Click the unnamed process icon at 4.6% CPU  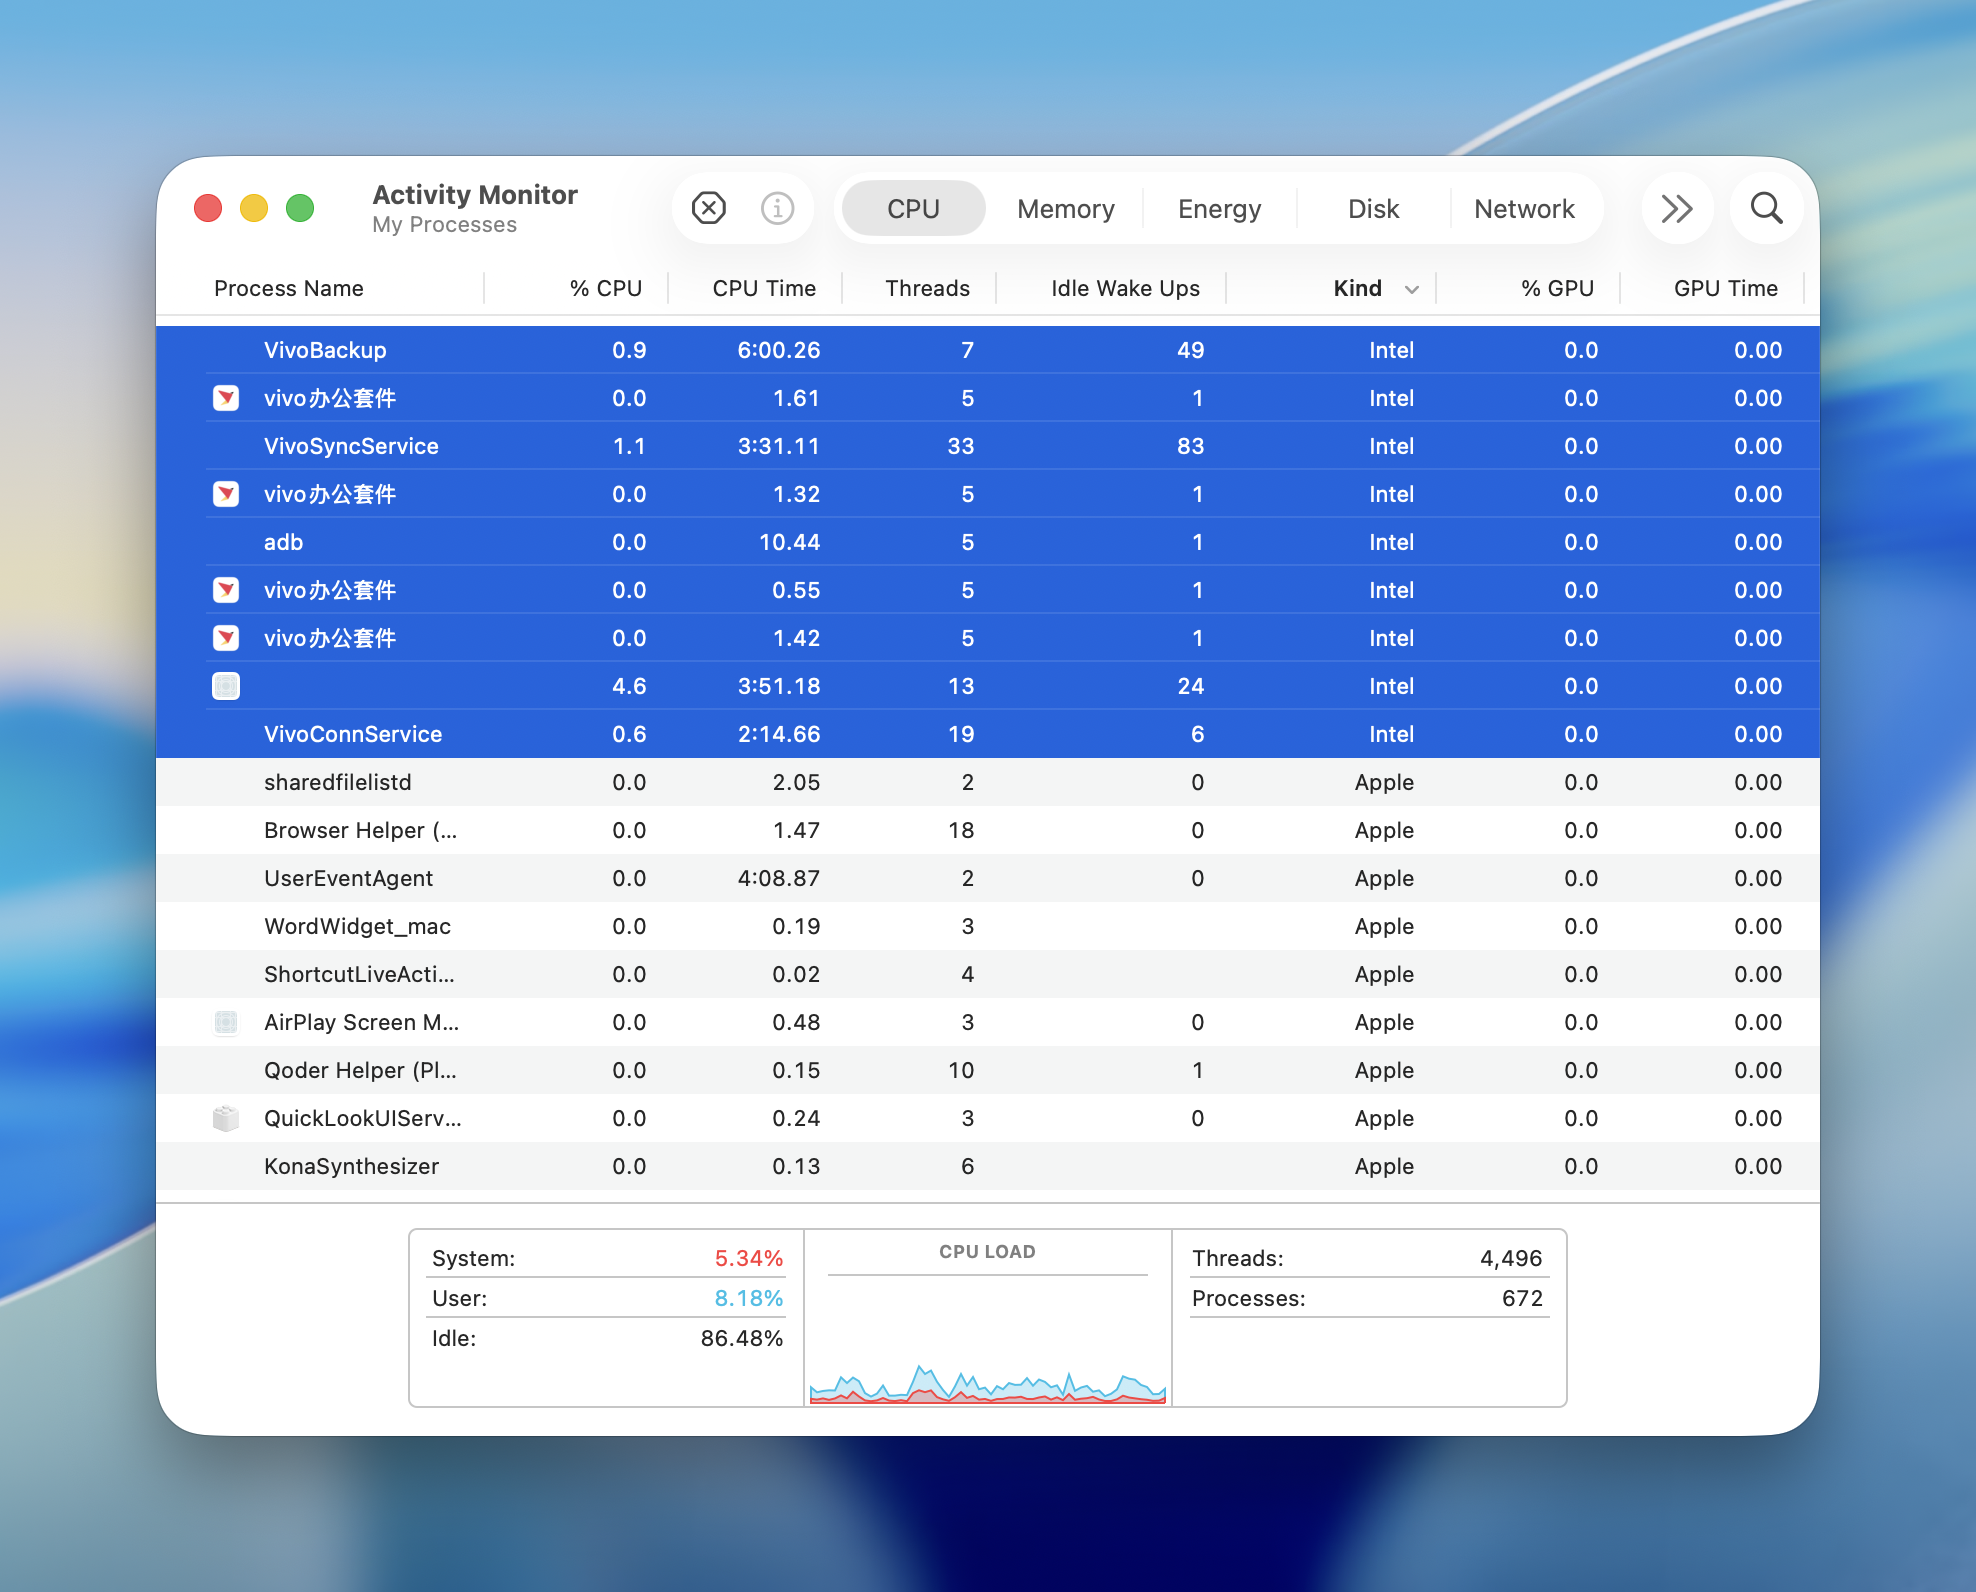(x=226, y=686)
